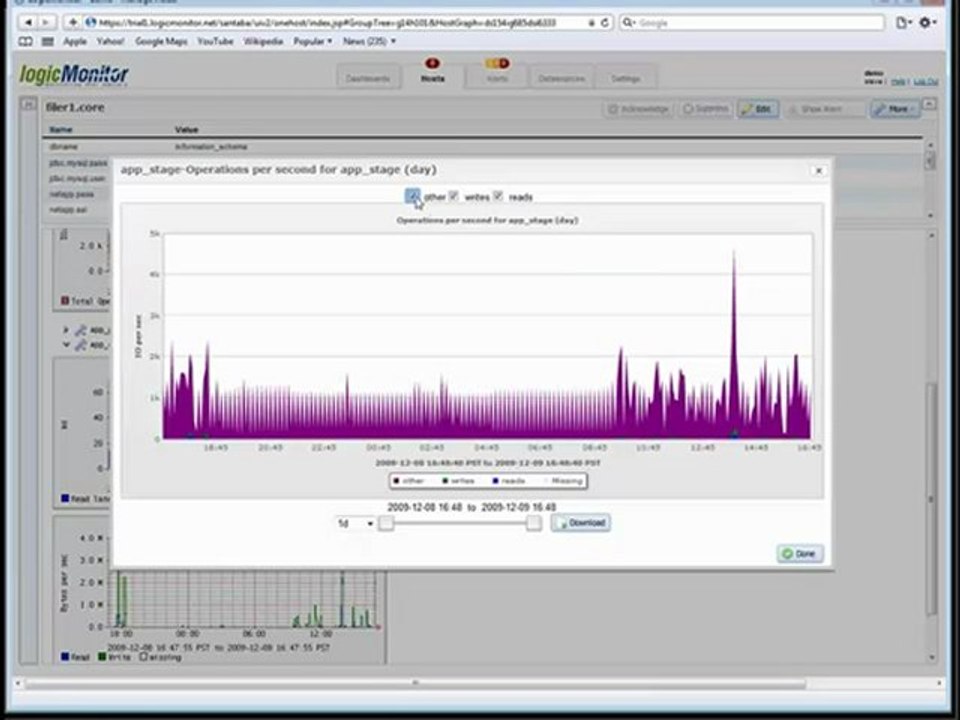
Task: Click the 'information_schema' value cell
Action: [211, 147]
